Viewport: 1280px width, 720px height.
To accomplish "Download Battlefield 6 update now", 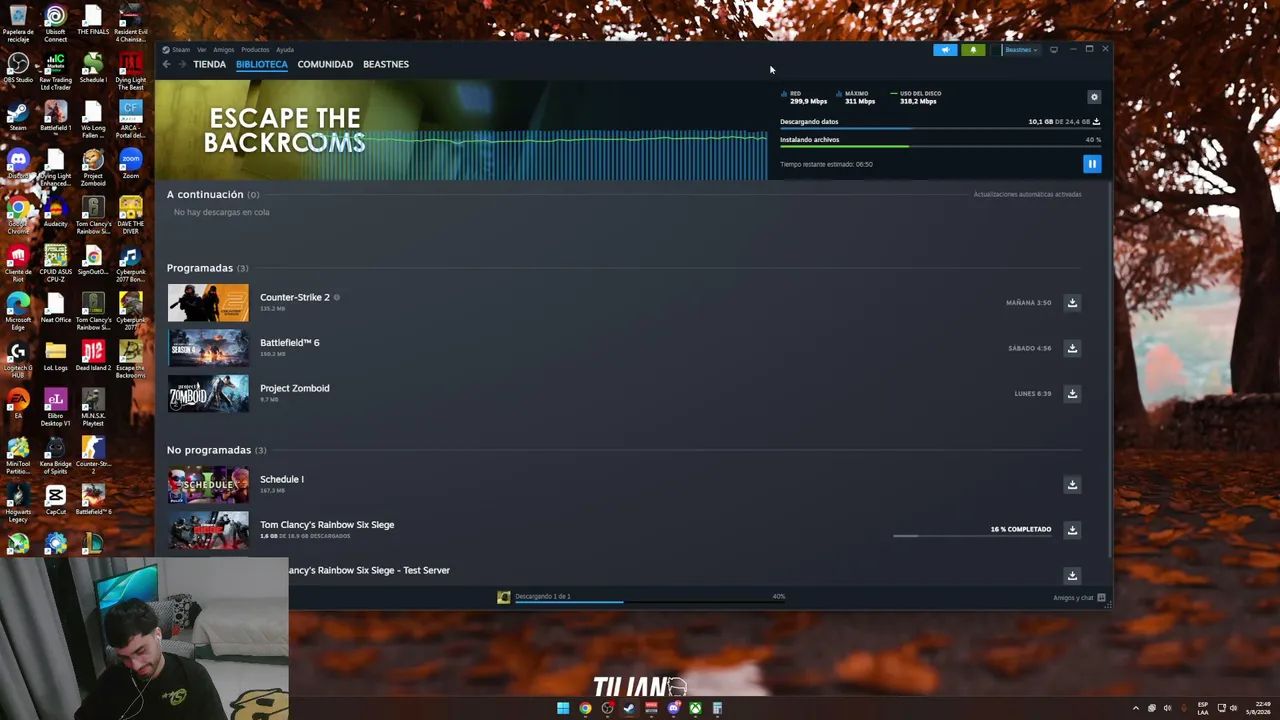I will tap(1072, 348).
